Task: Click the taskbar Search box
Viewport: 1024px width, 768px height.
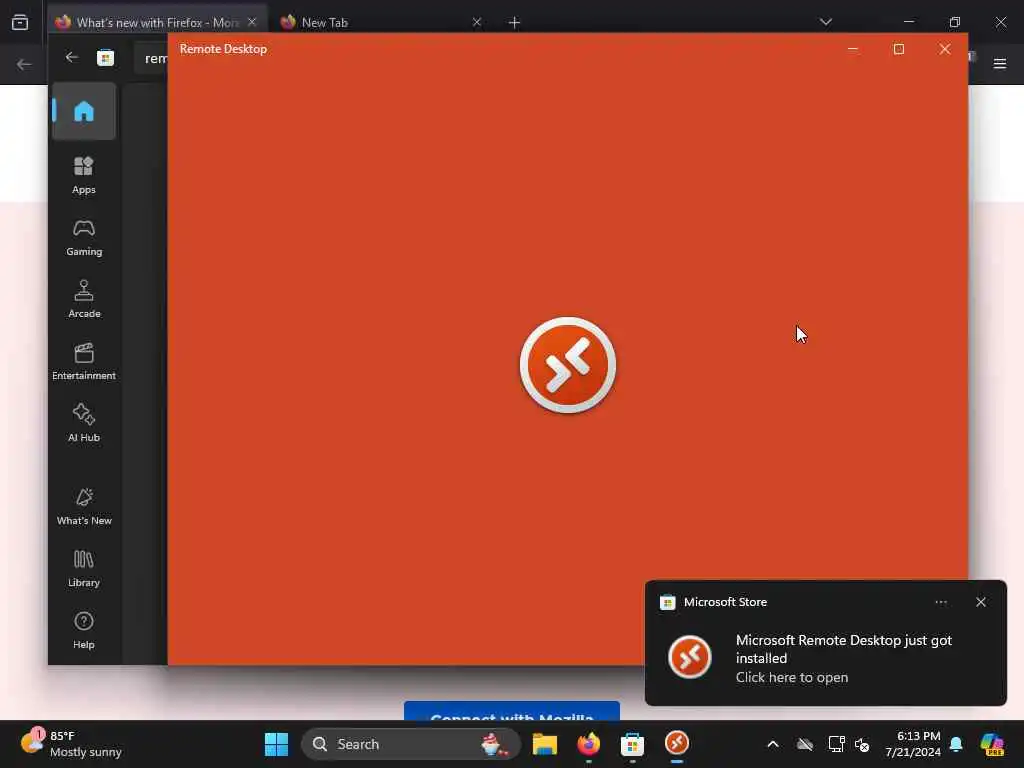Action: (x=410, y=744)
